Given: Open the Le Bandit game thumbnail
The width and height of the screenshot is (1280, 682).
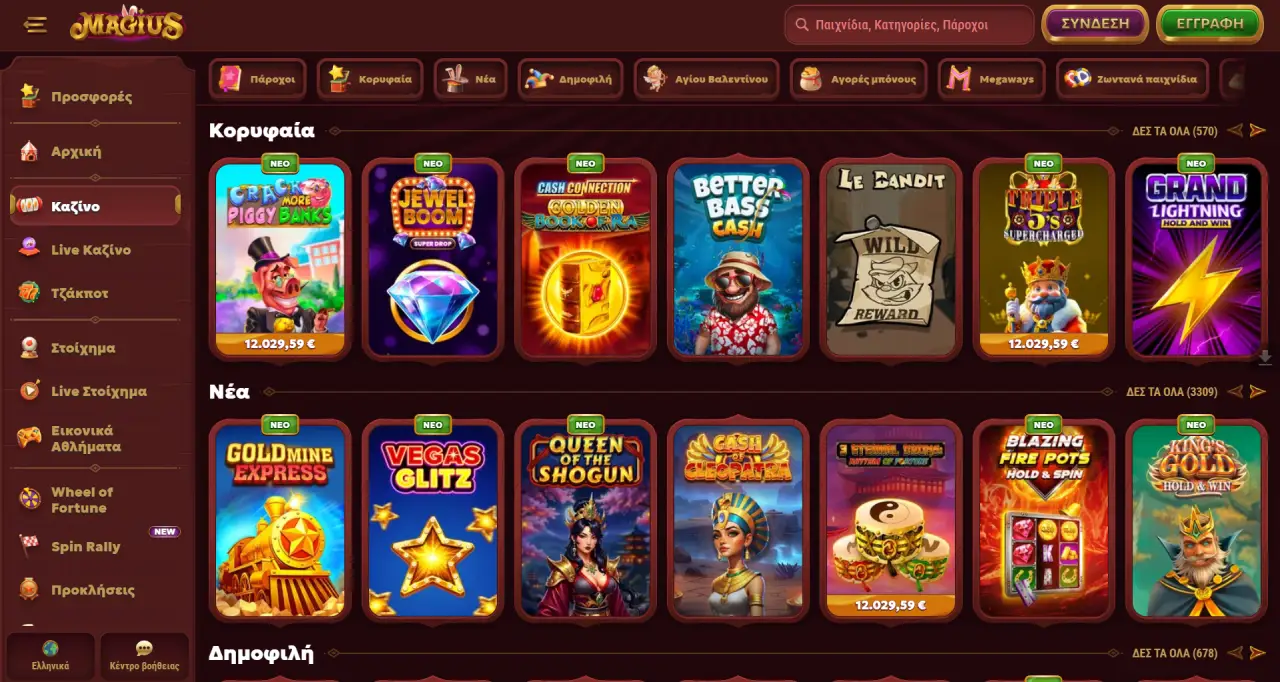Looking at the screenshot, I should 891,259.
